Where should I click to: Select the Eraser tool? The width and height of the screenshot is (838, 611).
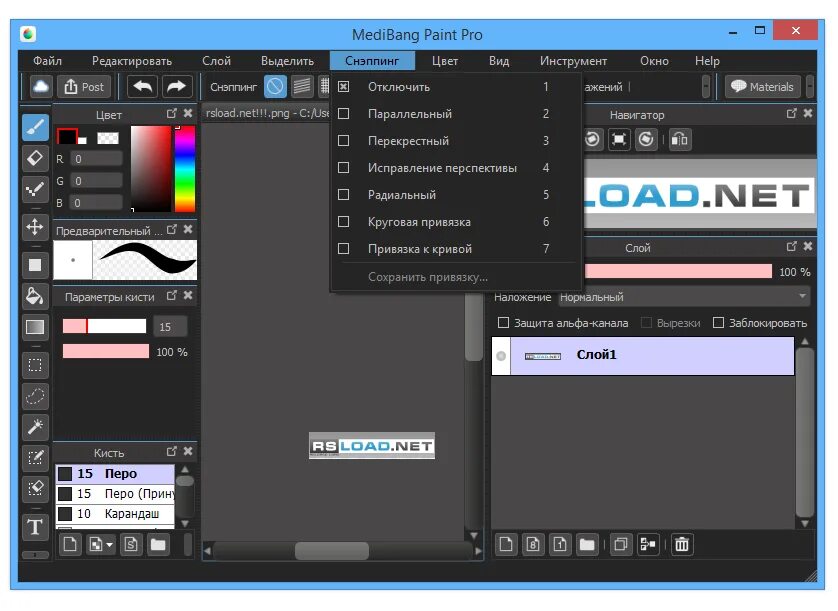click(35, 158)
